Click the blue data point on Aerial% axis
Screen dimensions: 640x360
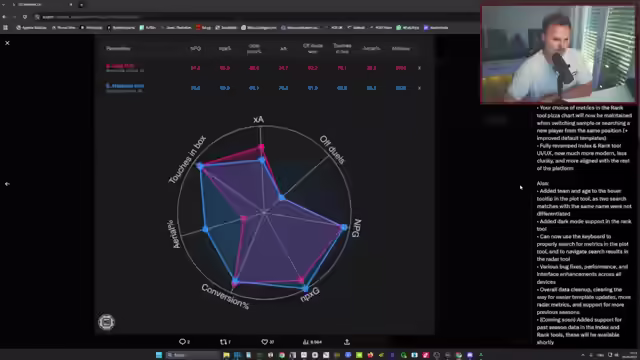coord(205,229)
